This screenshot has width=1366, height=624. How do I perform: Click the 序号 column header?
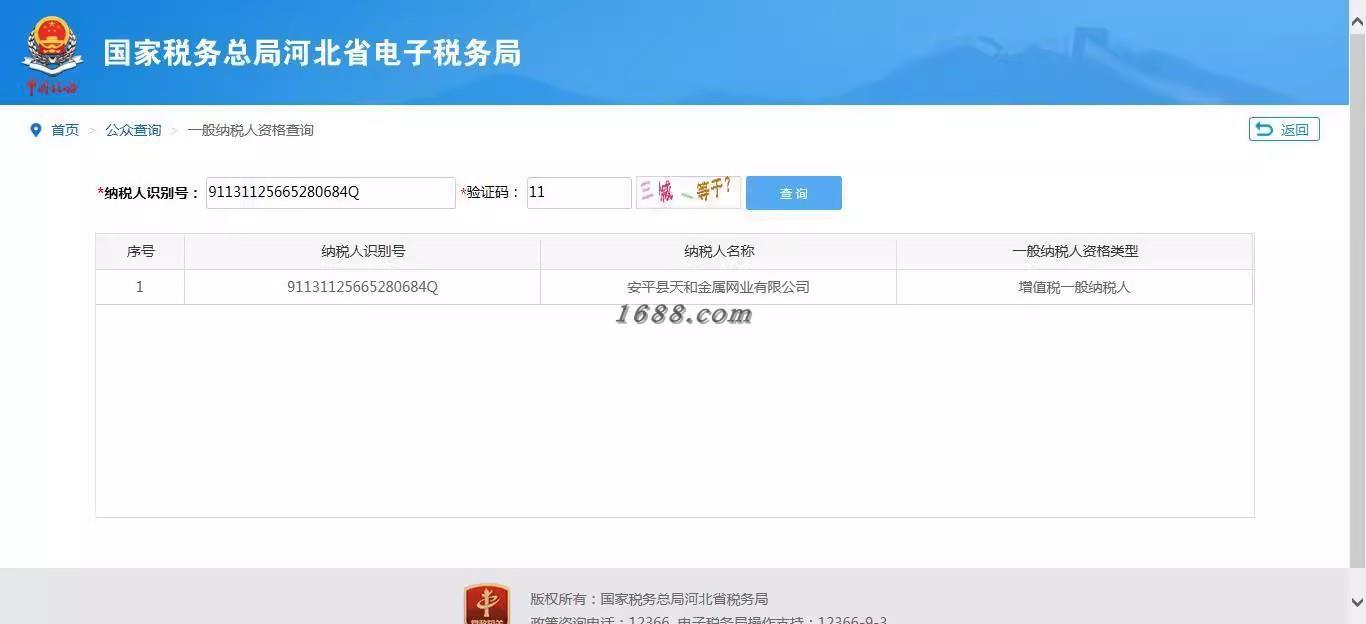[140, 251]
